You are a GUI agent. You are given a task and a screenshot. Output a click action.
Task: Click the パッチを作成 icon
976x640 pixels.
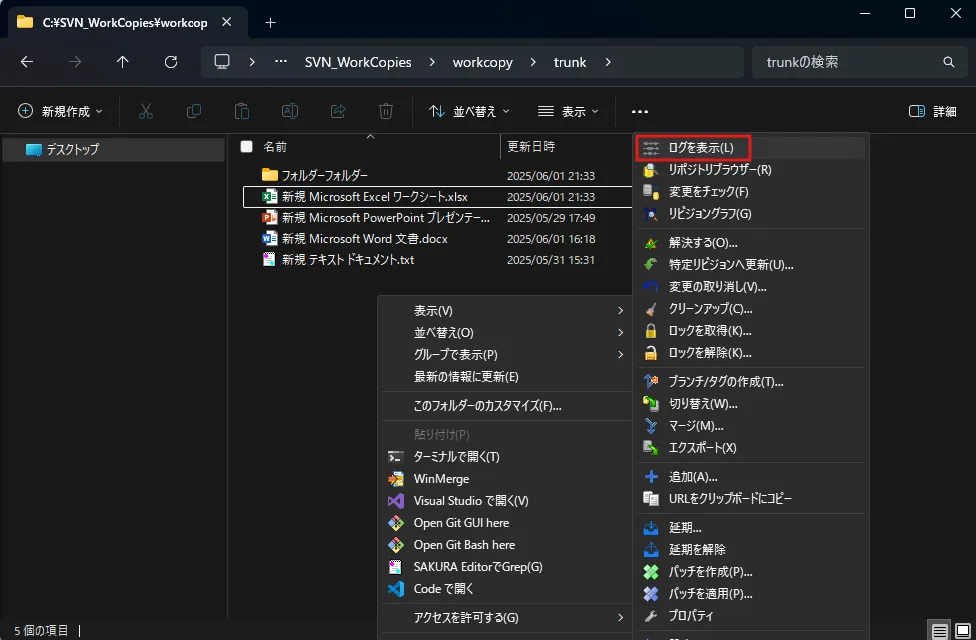(x=650, y=572)
